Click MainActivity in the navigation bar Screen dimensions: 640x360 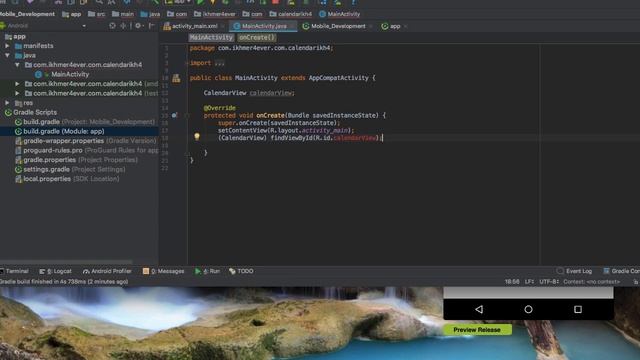[340, 14]
